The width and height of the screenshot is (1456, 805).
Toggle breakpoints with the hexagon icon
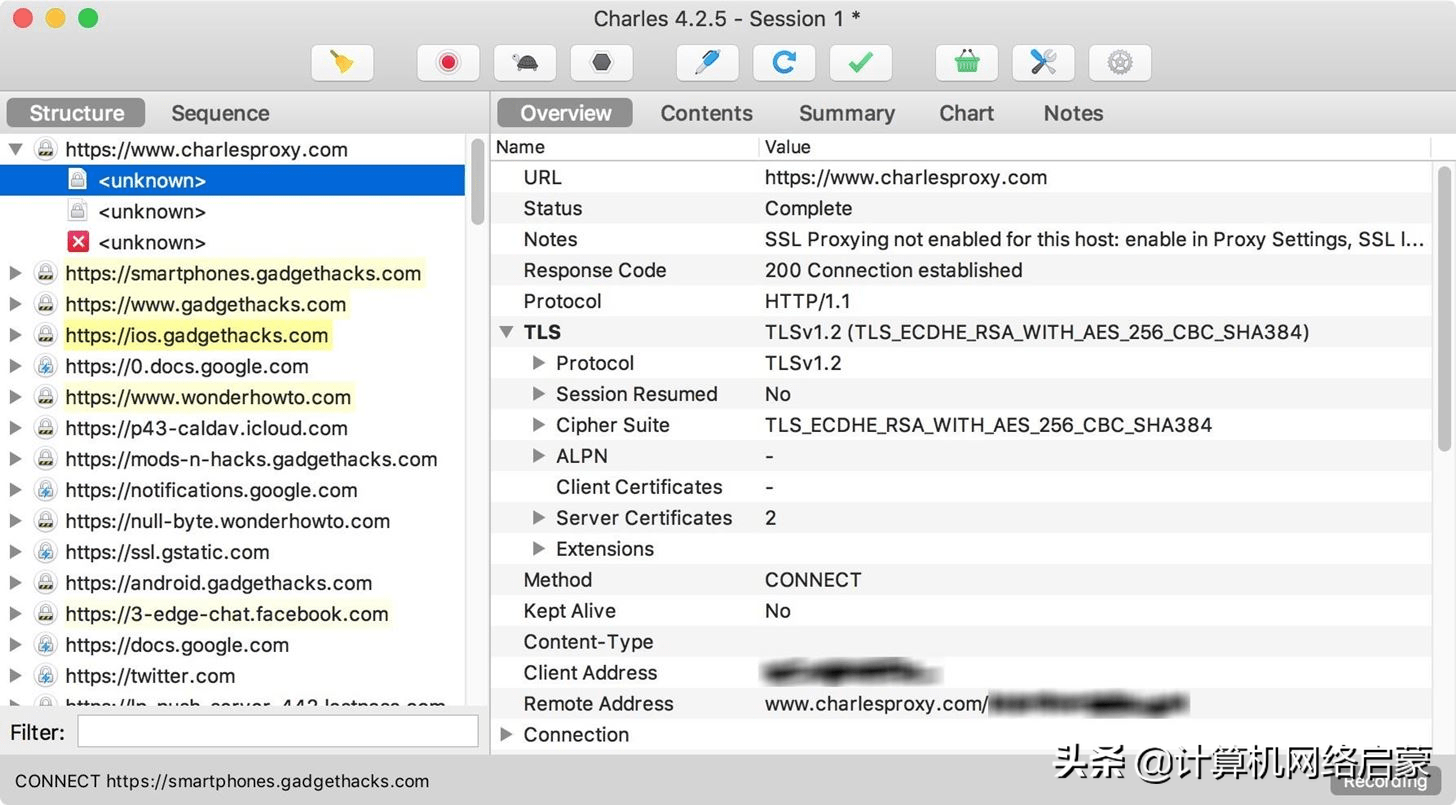(601, 63)
